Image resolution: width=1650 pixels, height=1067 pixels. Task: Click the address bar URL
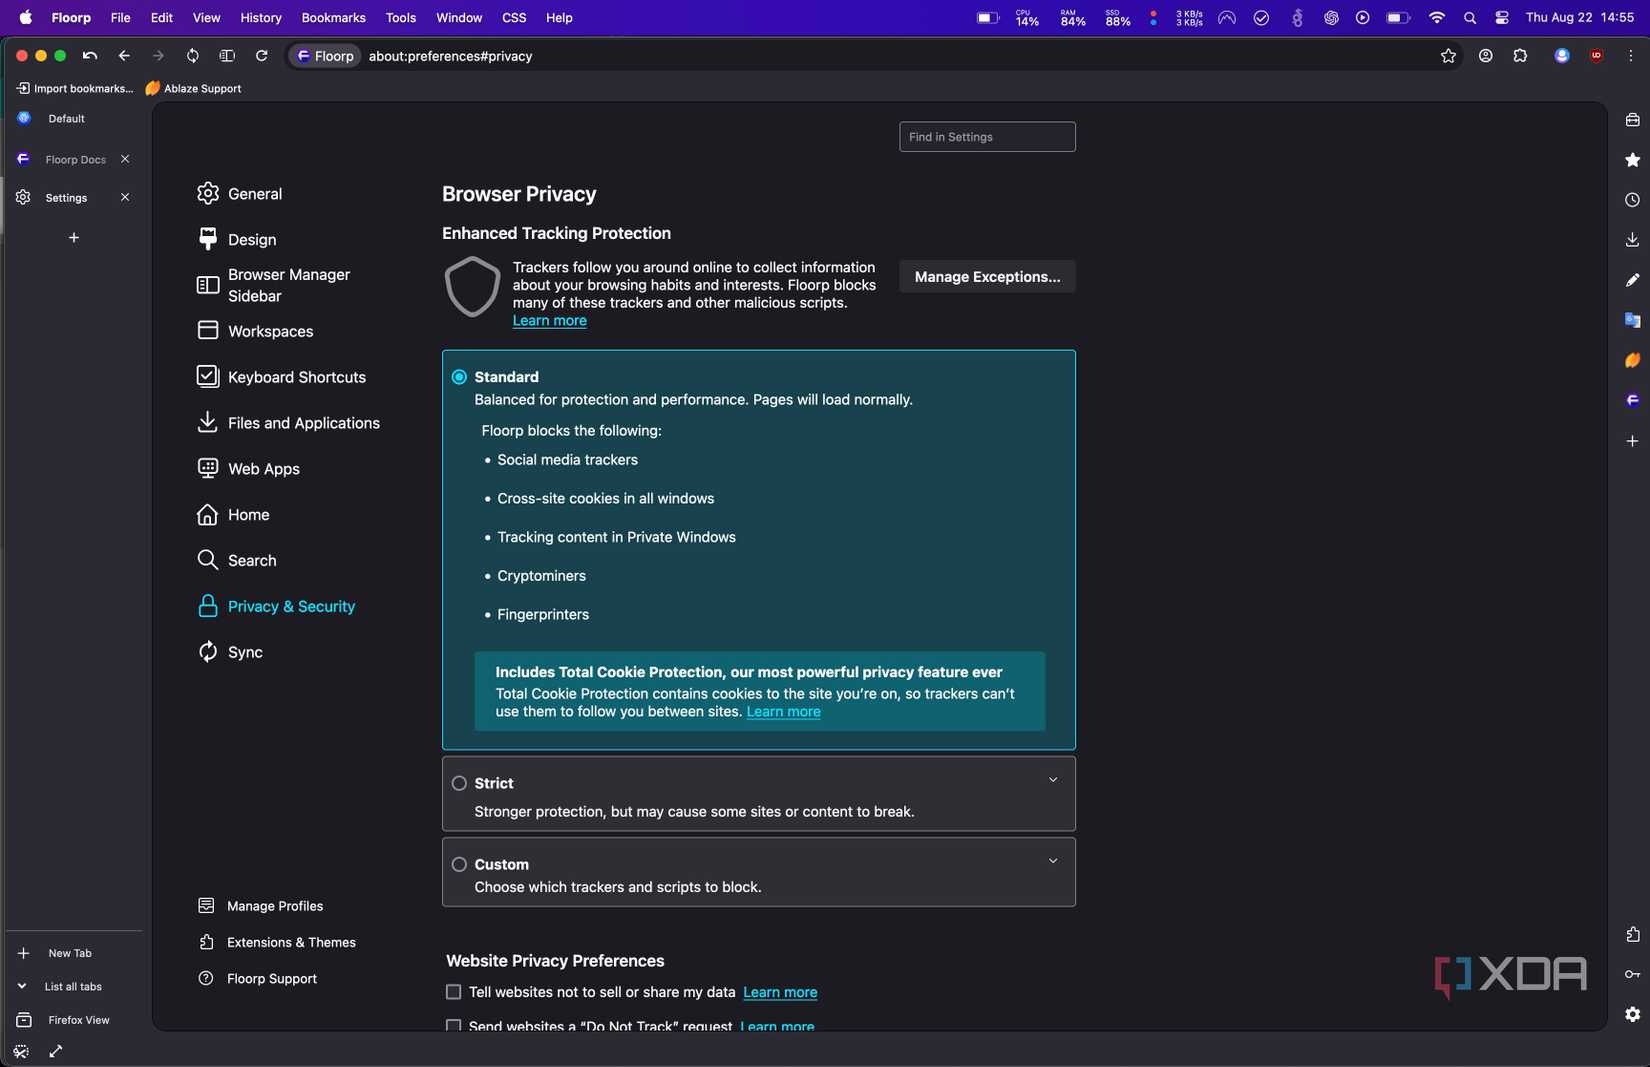[x=450, y=56]
